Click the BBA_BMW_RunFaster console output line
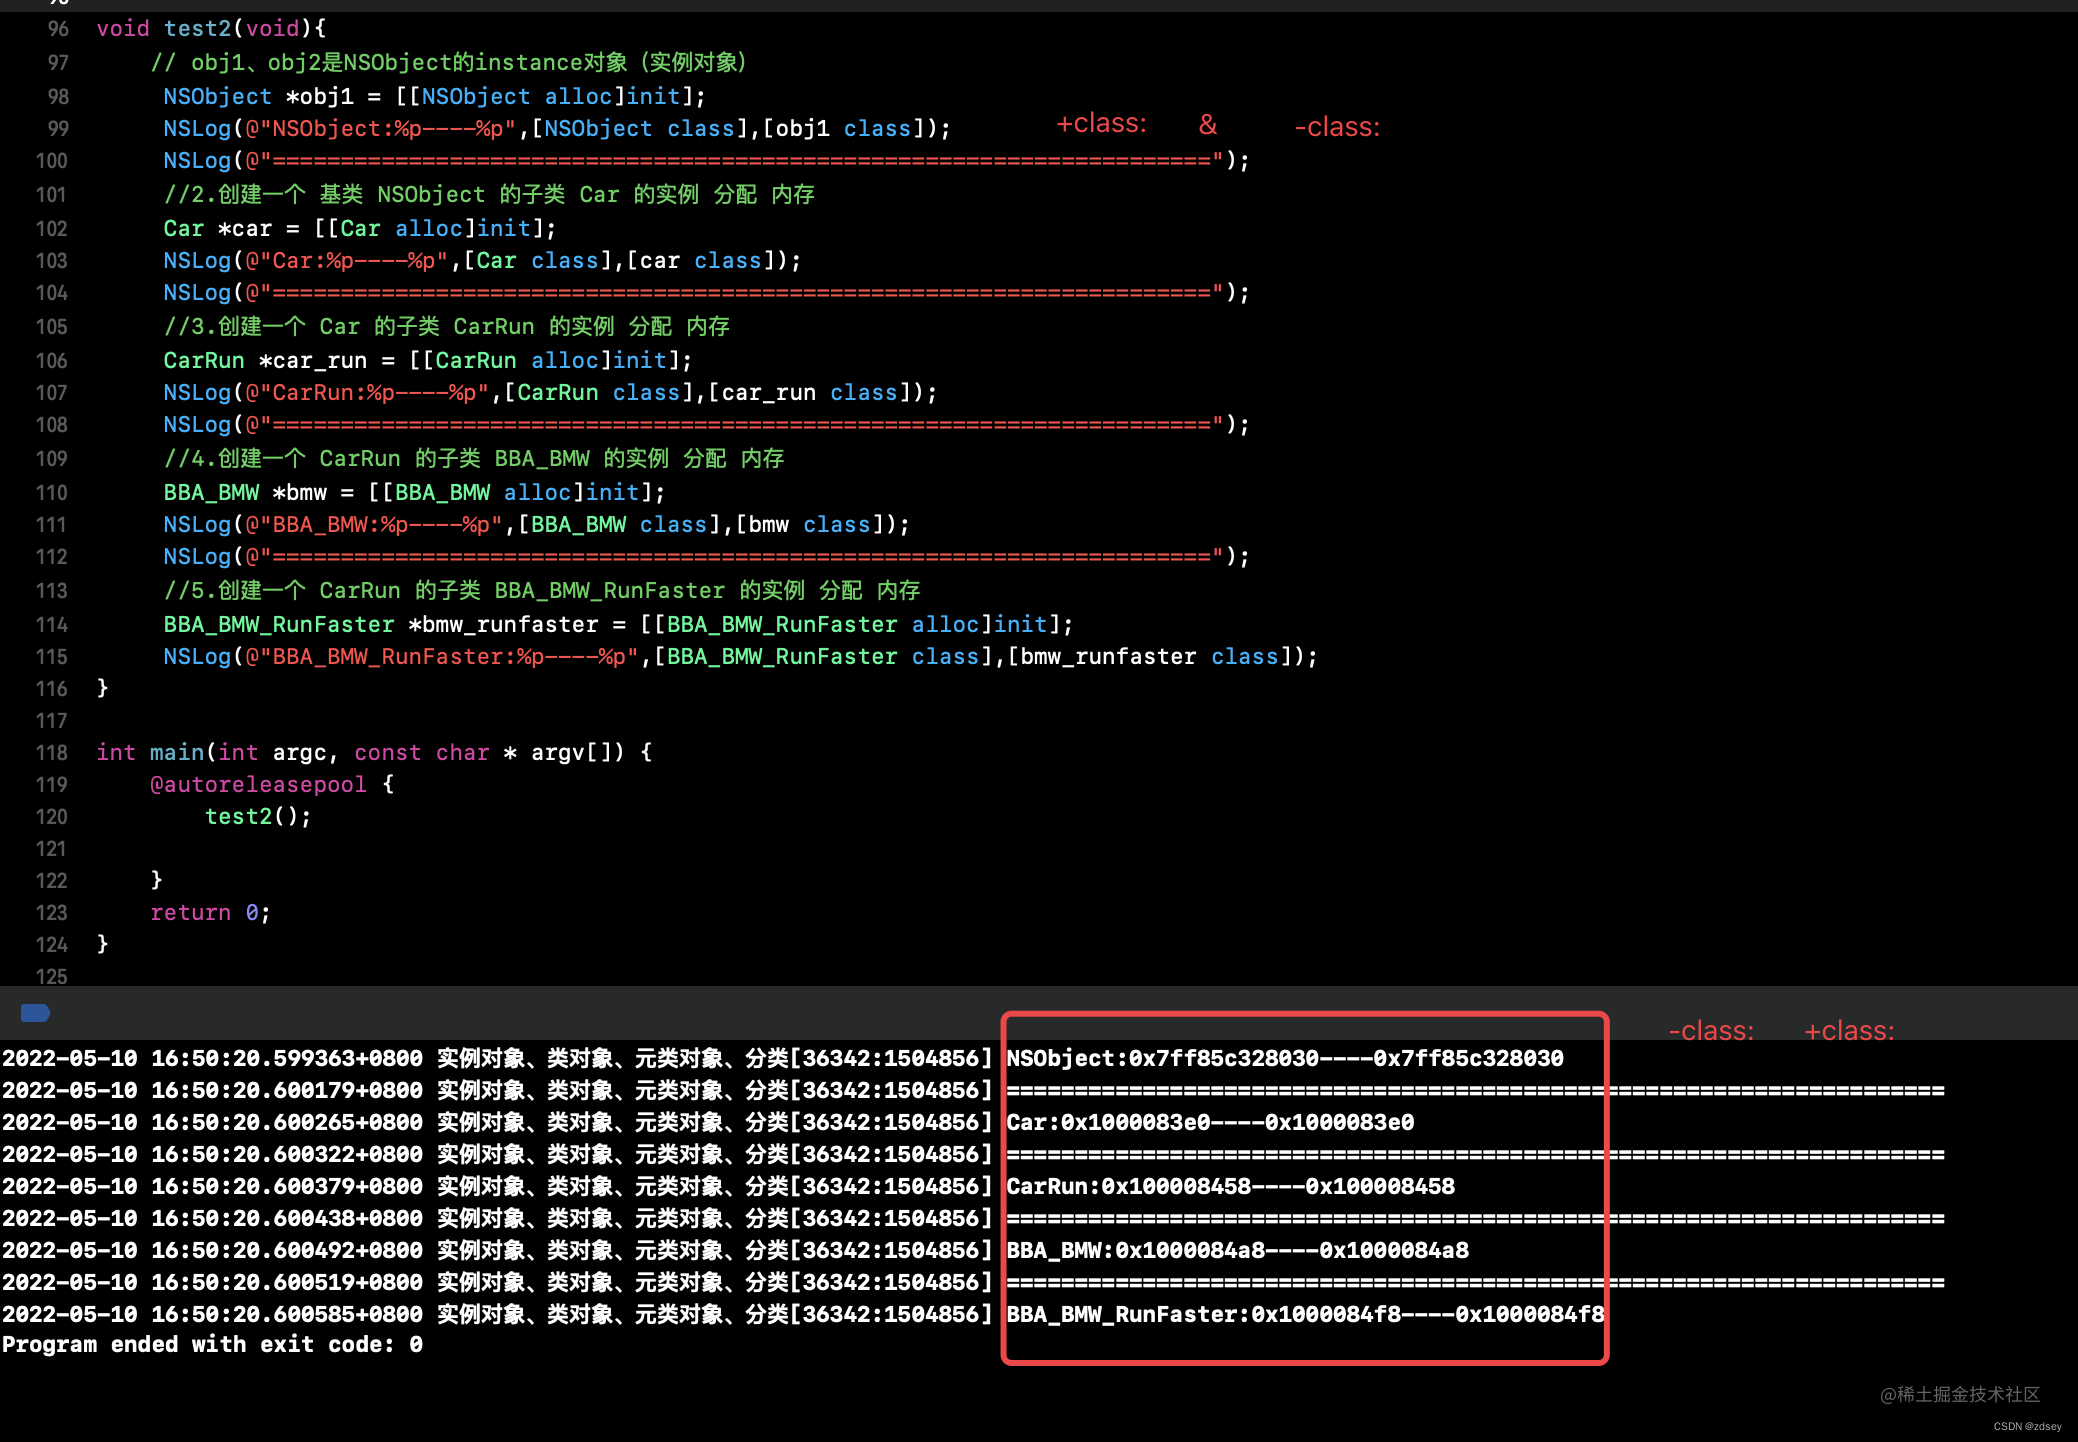This screenshot has height=1442, width=2078. 1304,1315
